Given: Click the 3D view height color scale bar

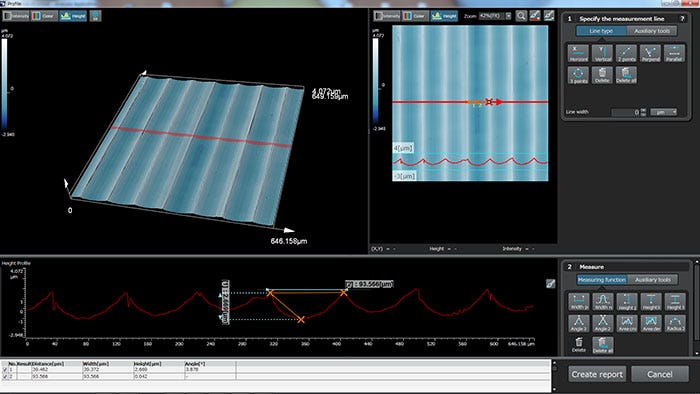Looking at the screenshot, I should [4, 84].
